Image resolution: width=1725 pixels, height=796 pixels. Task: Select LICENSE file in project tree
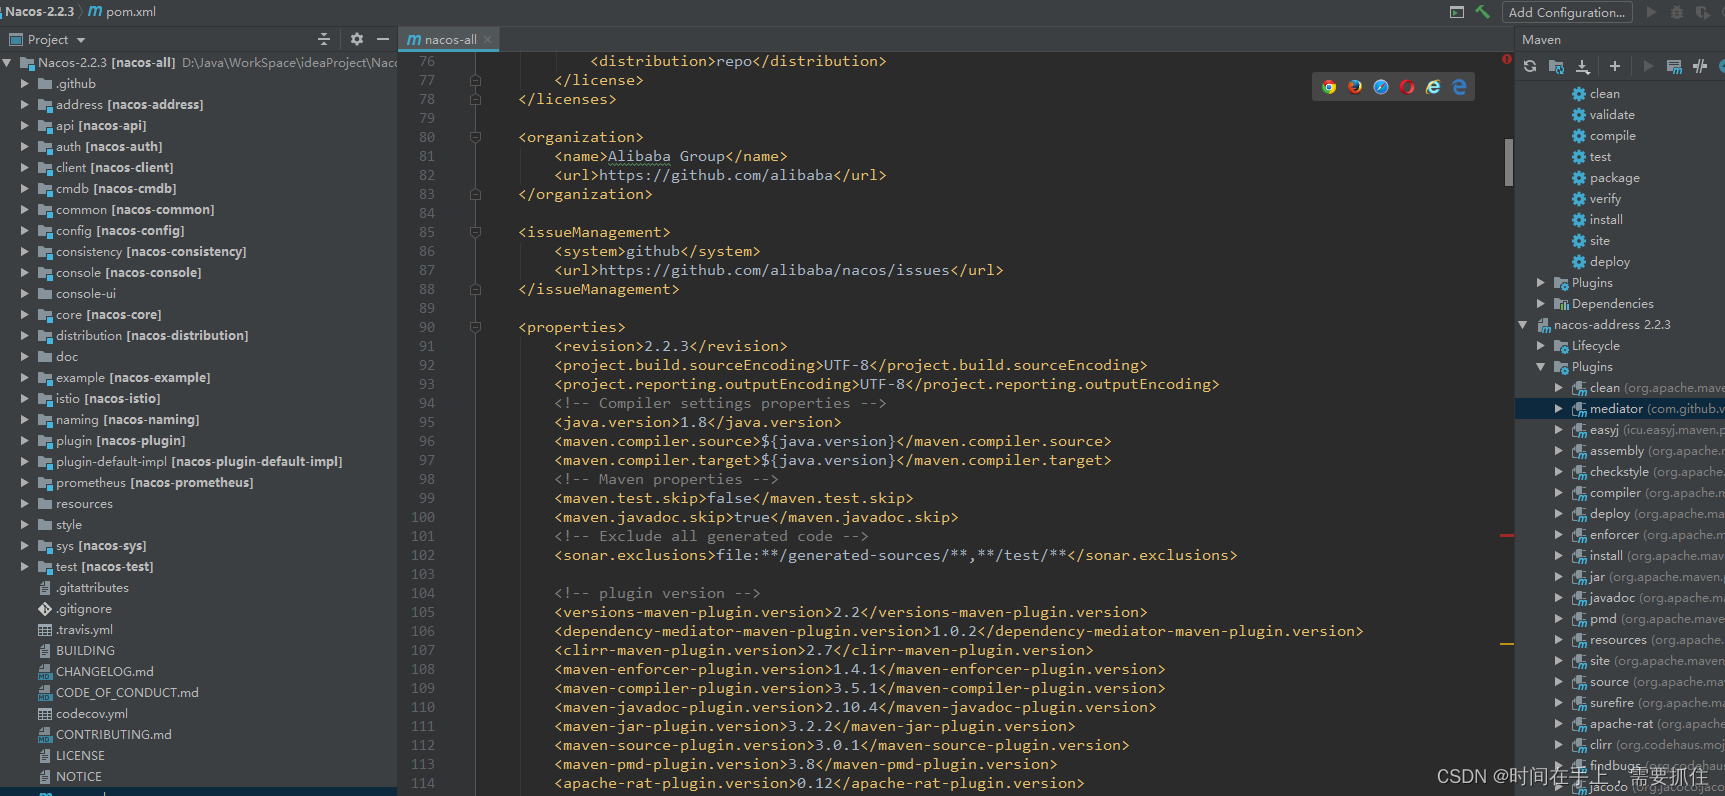(x=80, y=755)
